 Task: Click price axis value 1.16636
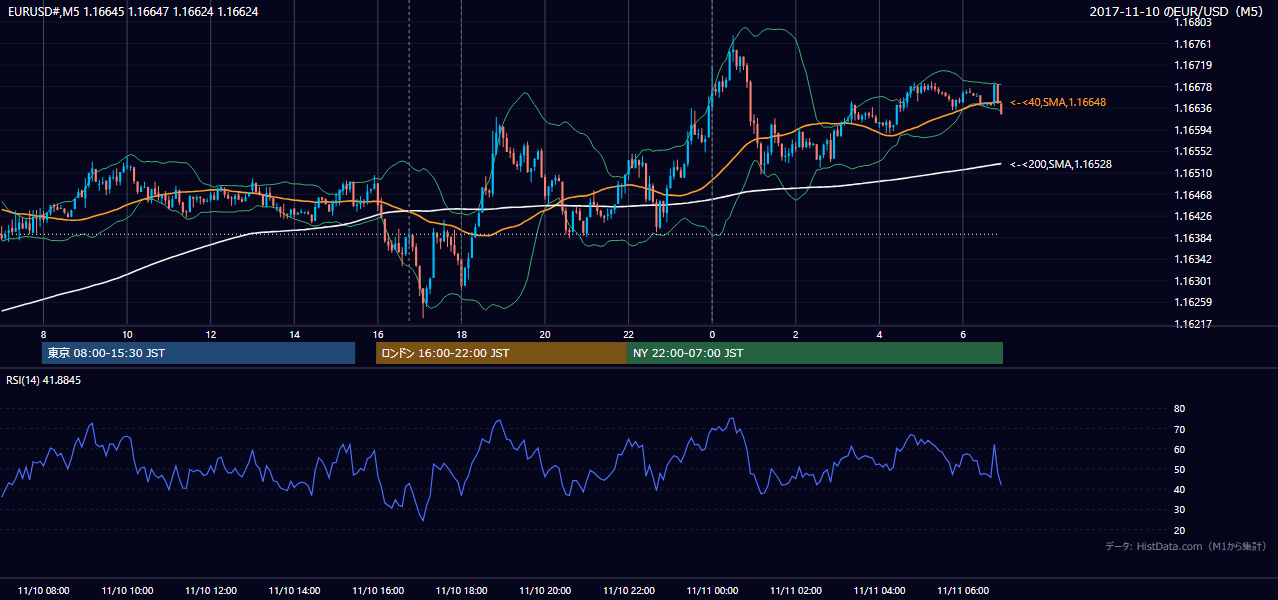coord(1193,108)
